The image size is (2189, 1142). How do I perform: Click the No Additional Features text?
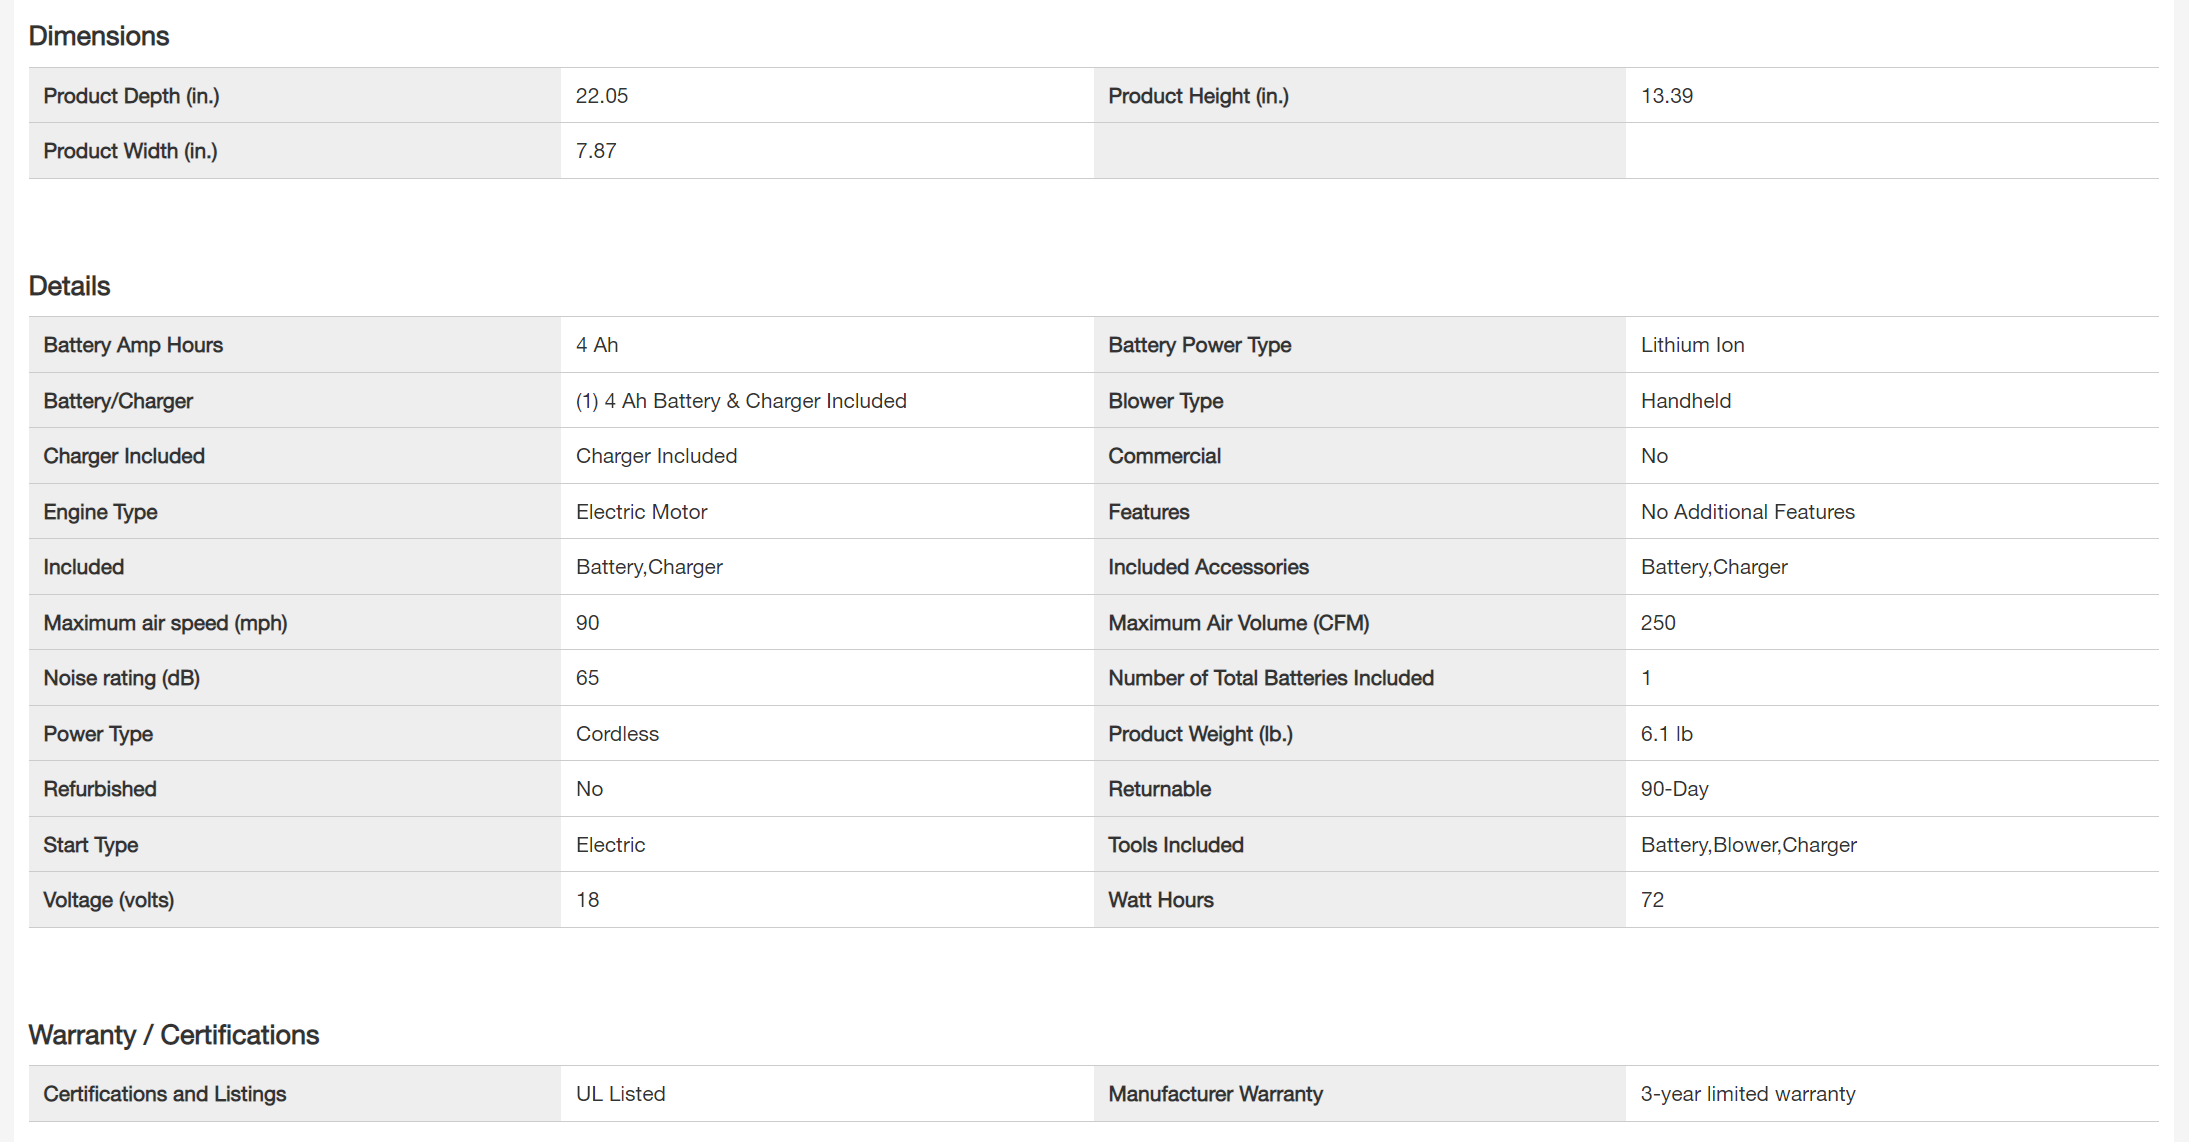1747,512
